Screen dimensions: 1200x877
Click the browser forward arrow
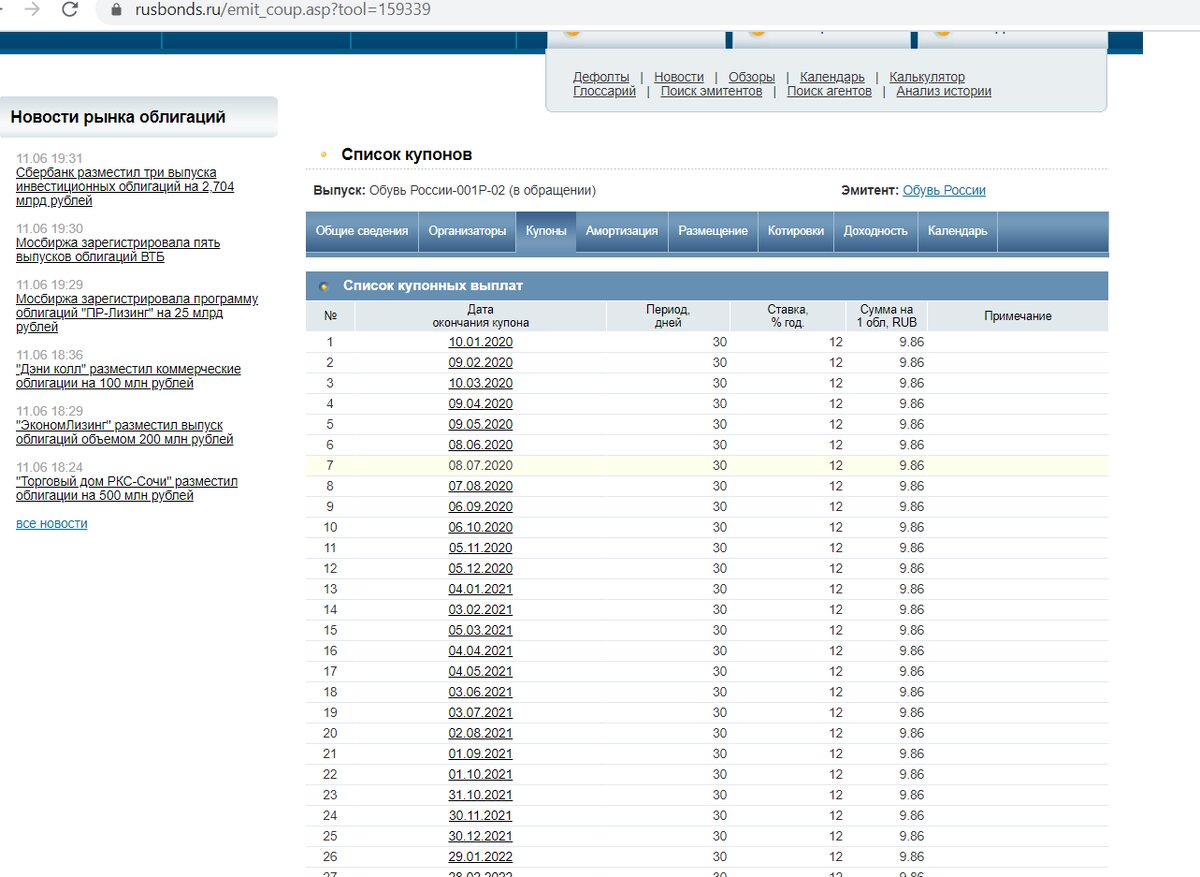coord(32,10)
